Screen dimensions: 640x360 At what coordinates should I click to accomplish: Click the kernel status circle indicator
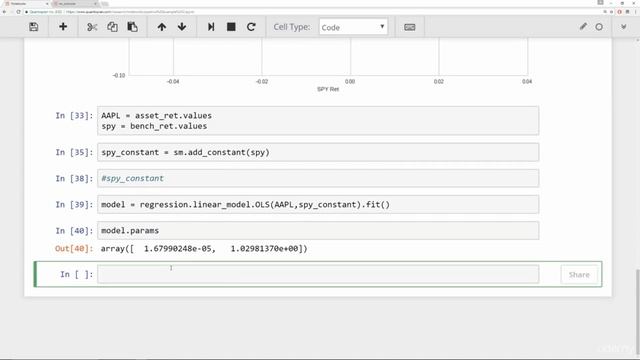pos(599,27)
